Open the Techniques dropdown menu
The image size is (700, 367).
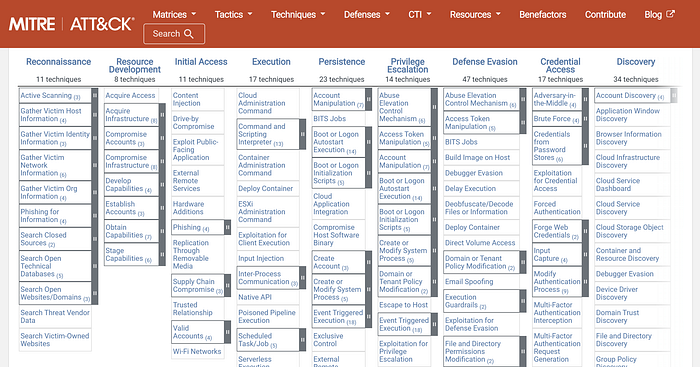pos(298,14)
